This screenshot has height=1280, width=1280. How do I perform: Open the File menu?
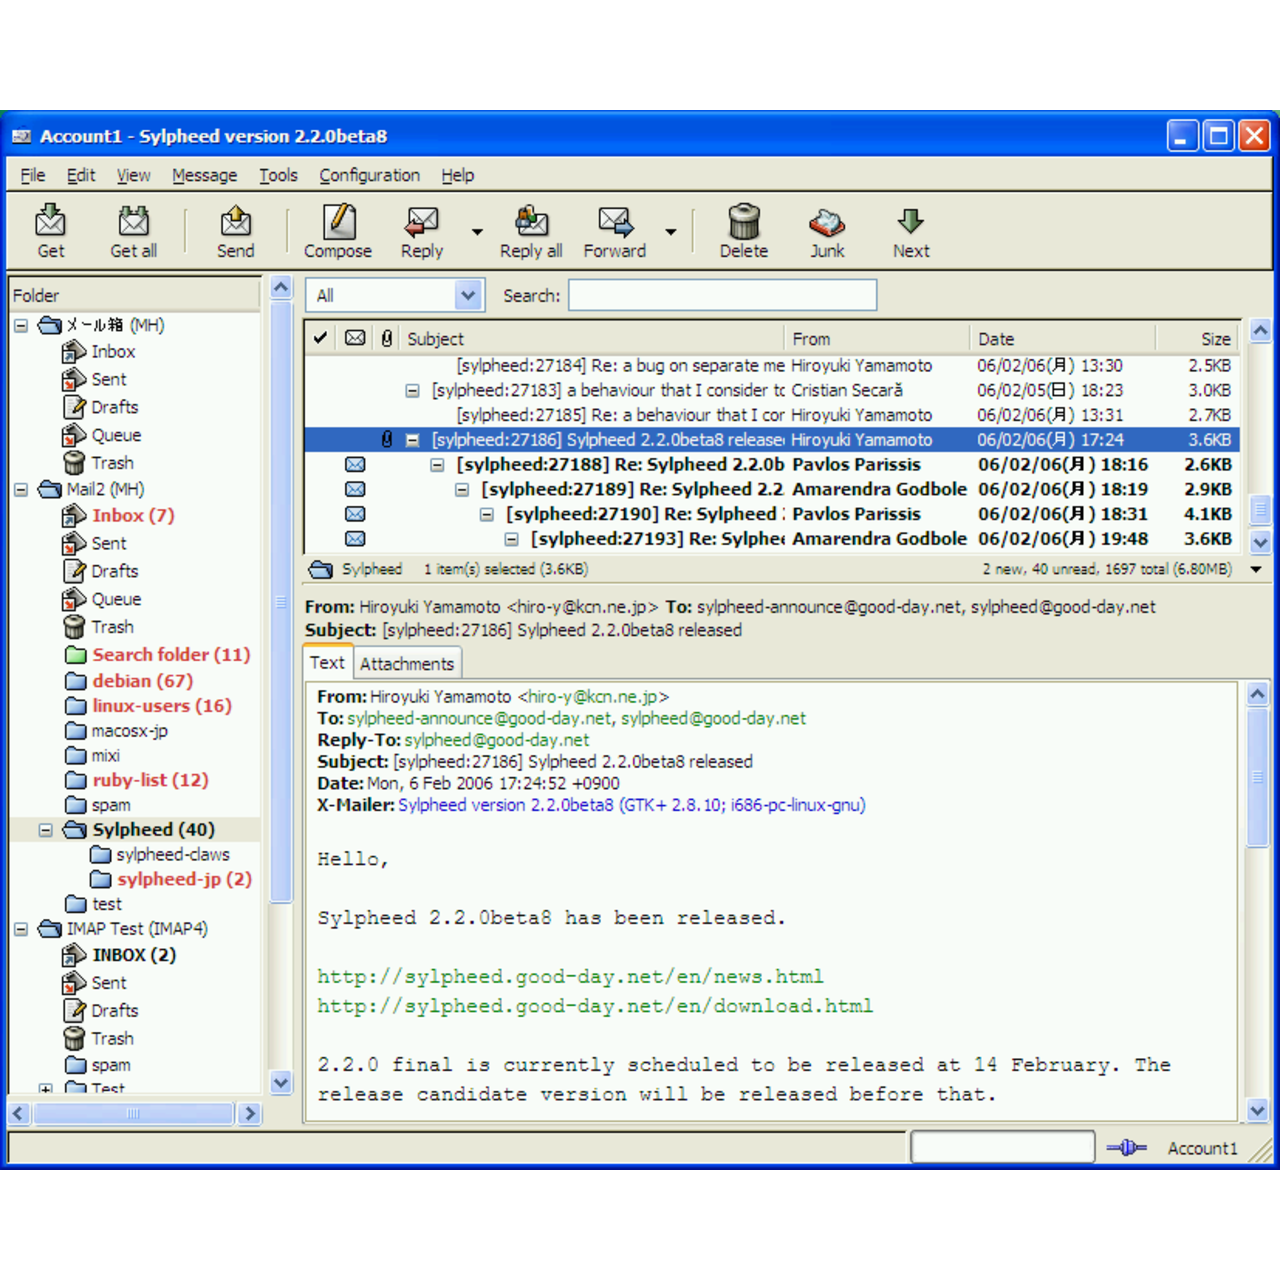pyautogui.click(x=33, y=175)
